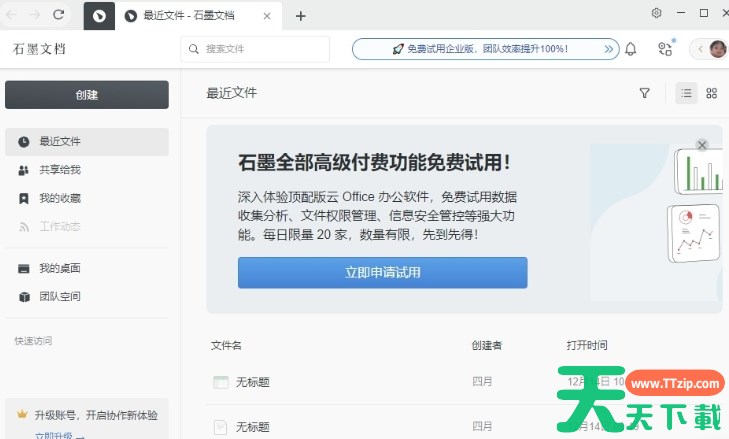Click the 立即申请试用 button

coord(383,273)
